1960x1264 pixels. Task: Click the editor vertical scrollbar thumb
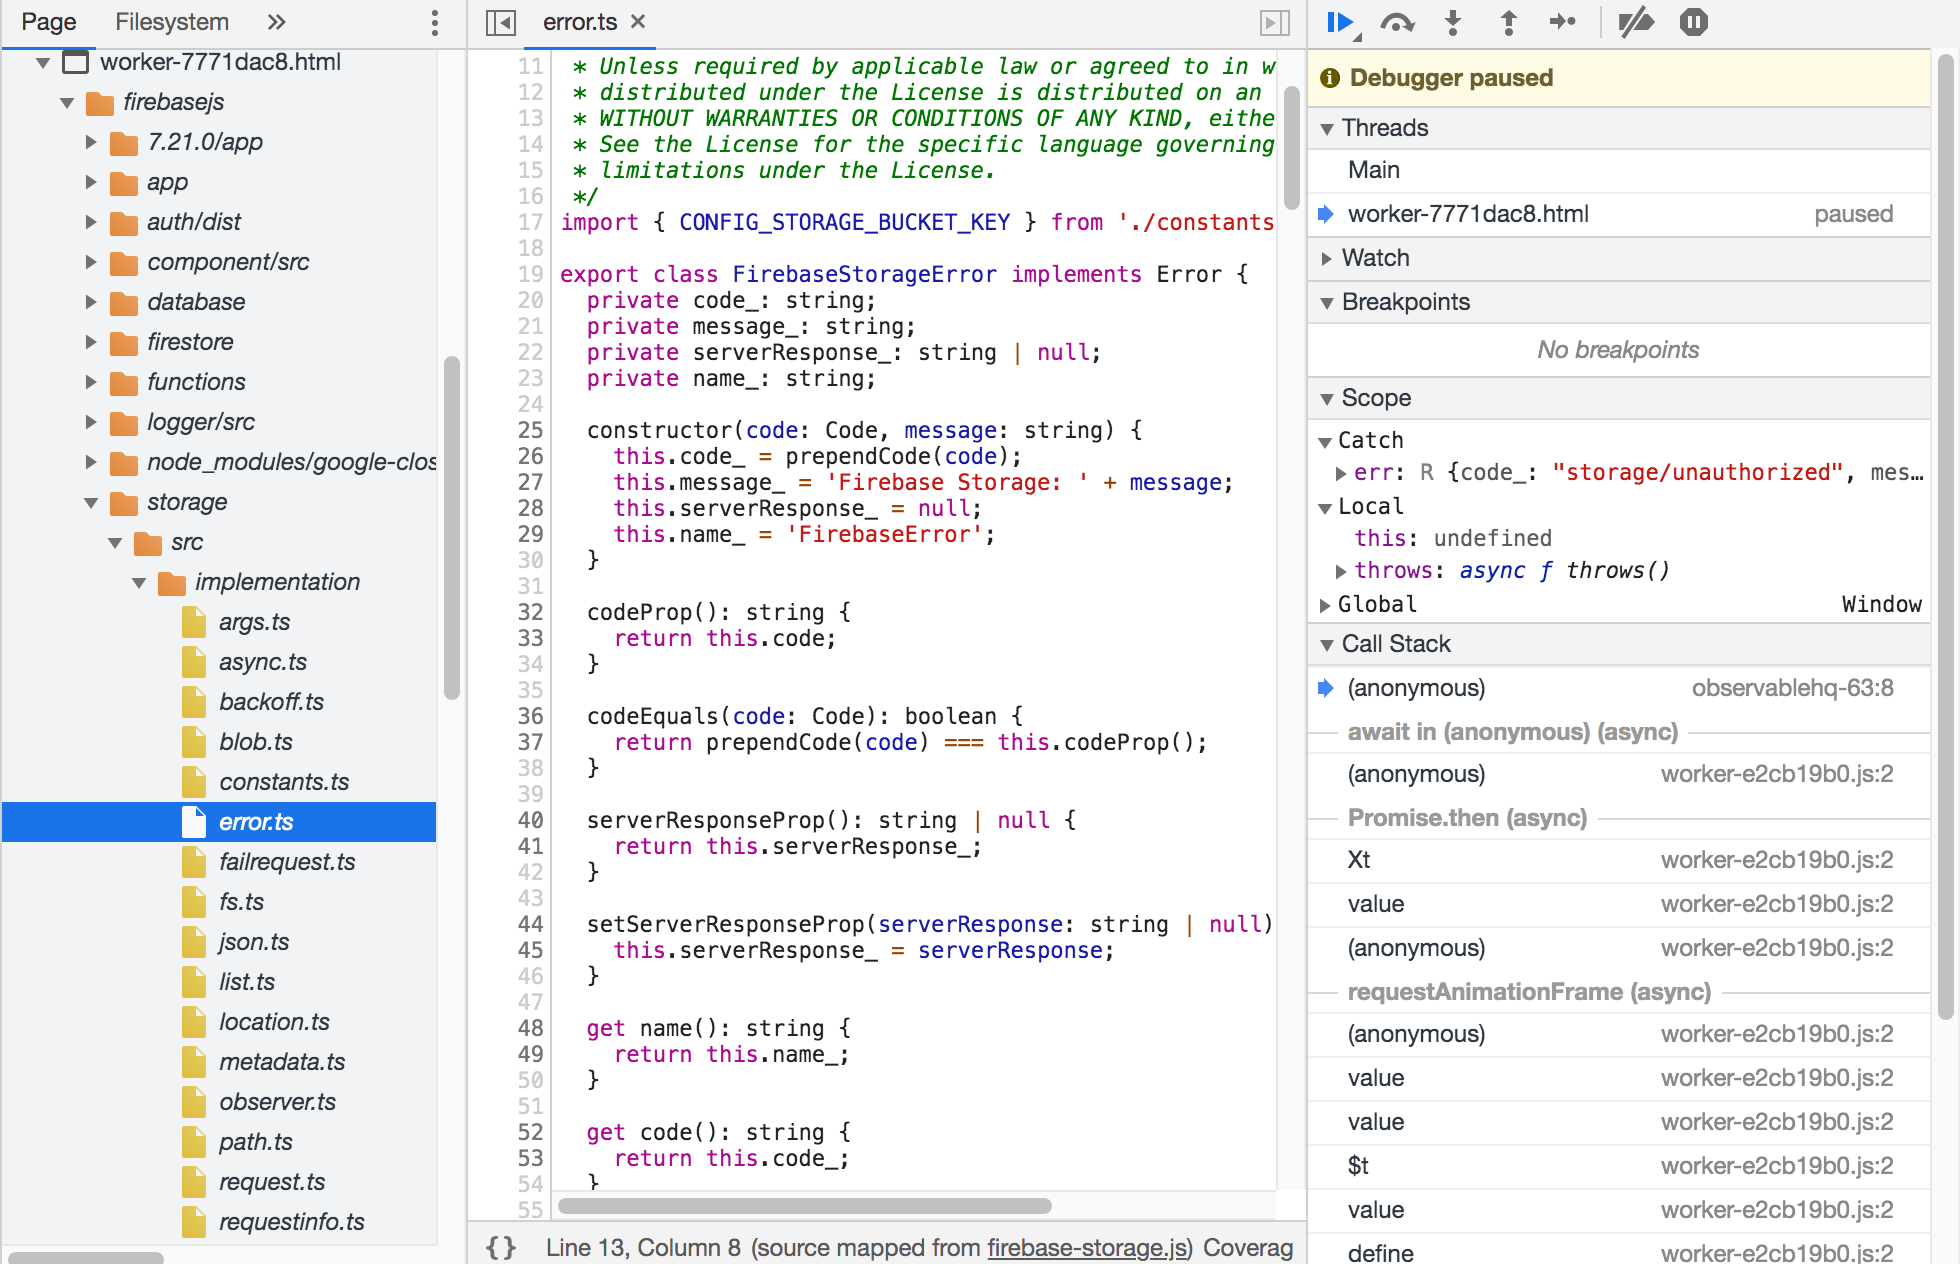tap(1291, 146)
